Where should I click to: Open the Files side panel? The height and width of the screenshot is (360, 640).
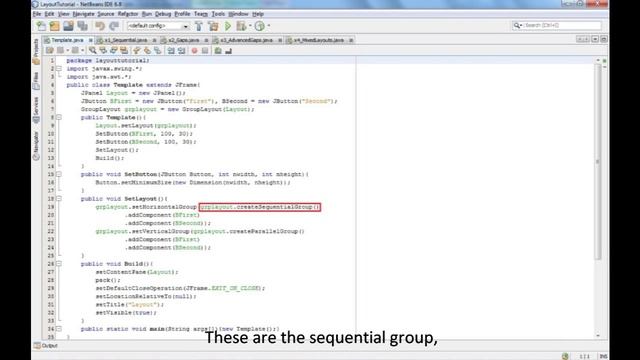tap(36, 81)
